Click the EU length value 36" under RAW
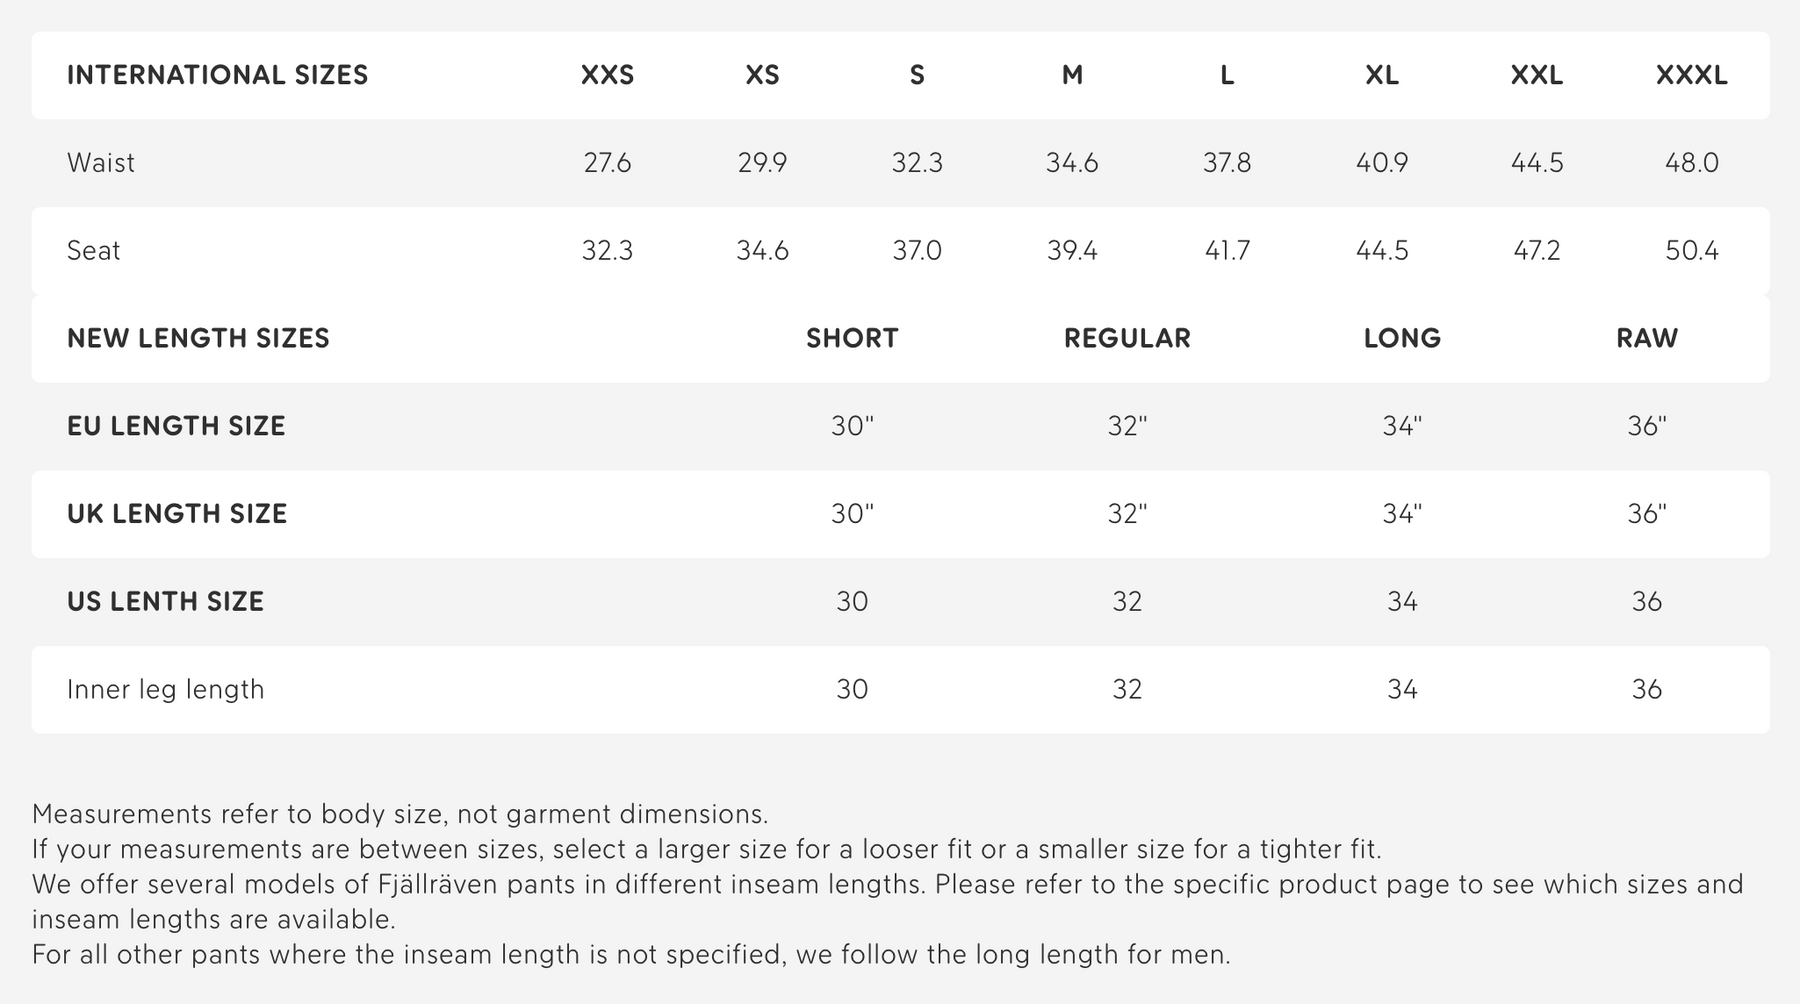This screenshot has width=1800, height=1004. coord(1646,426)
